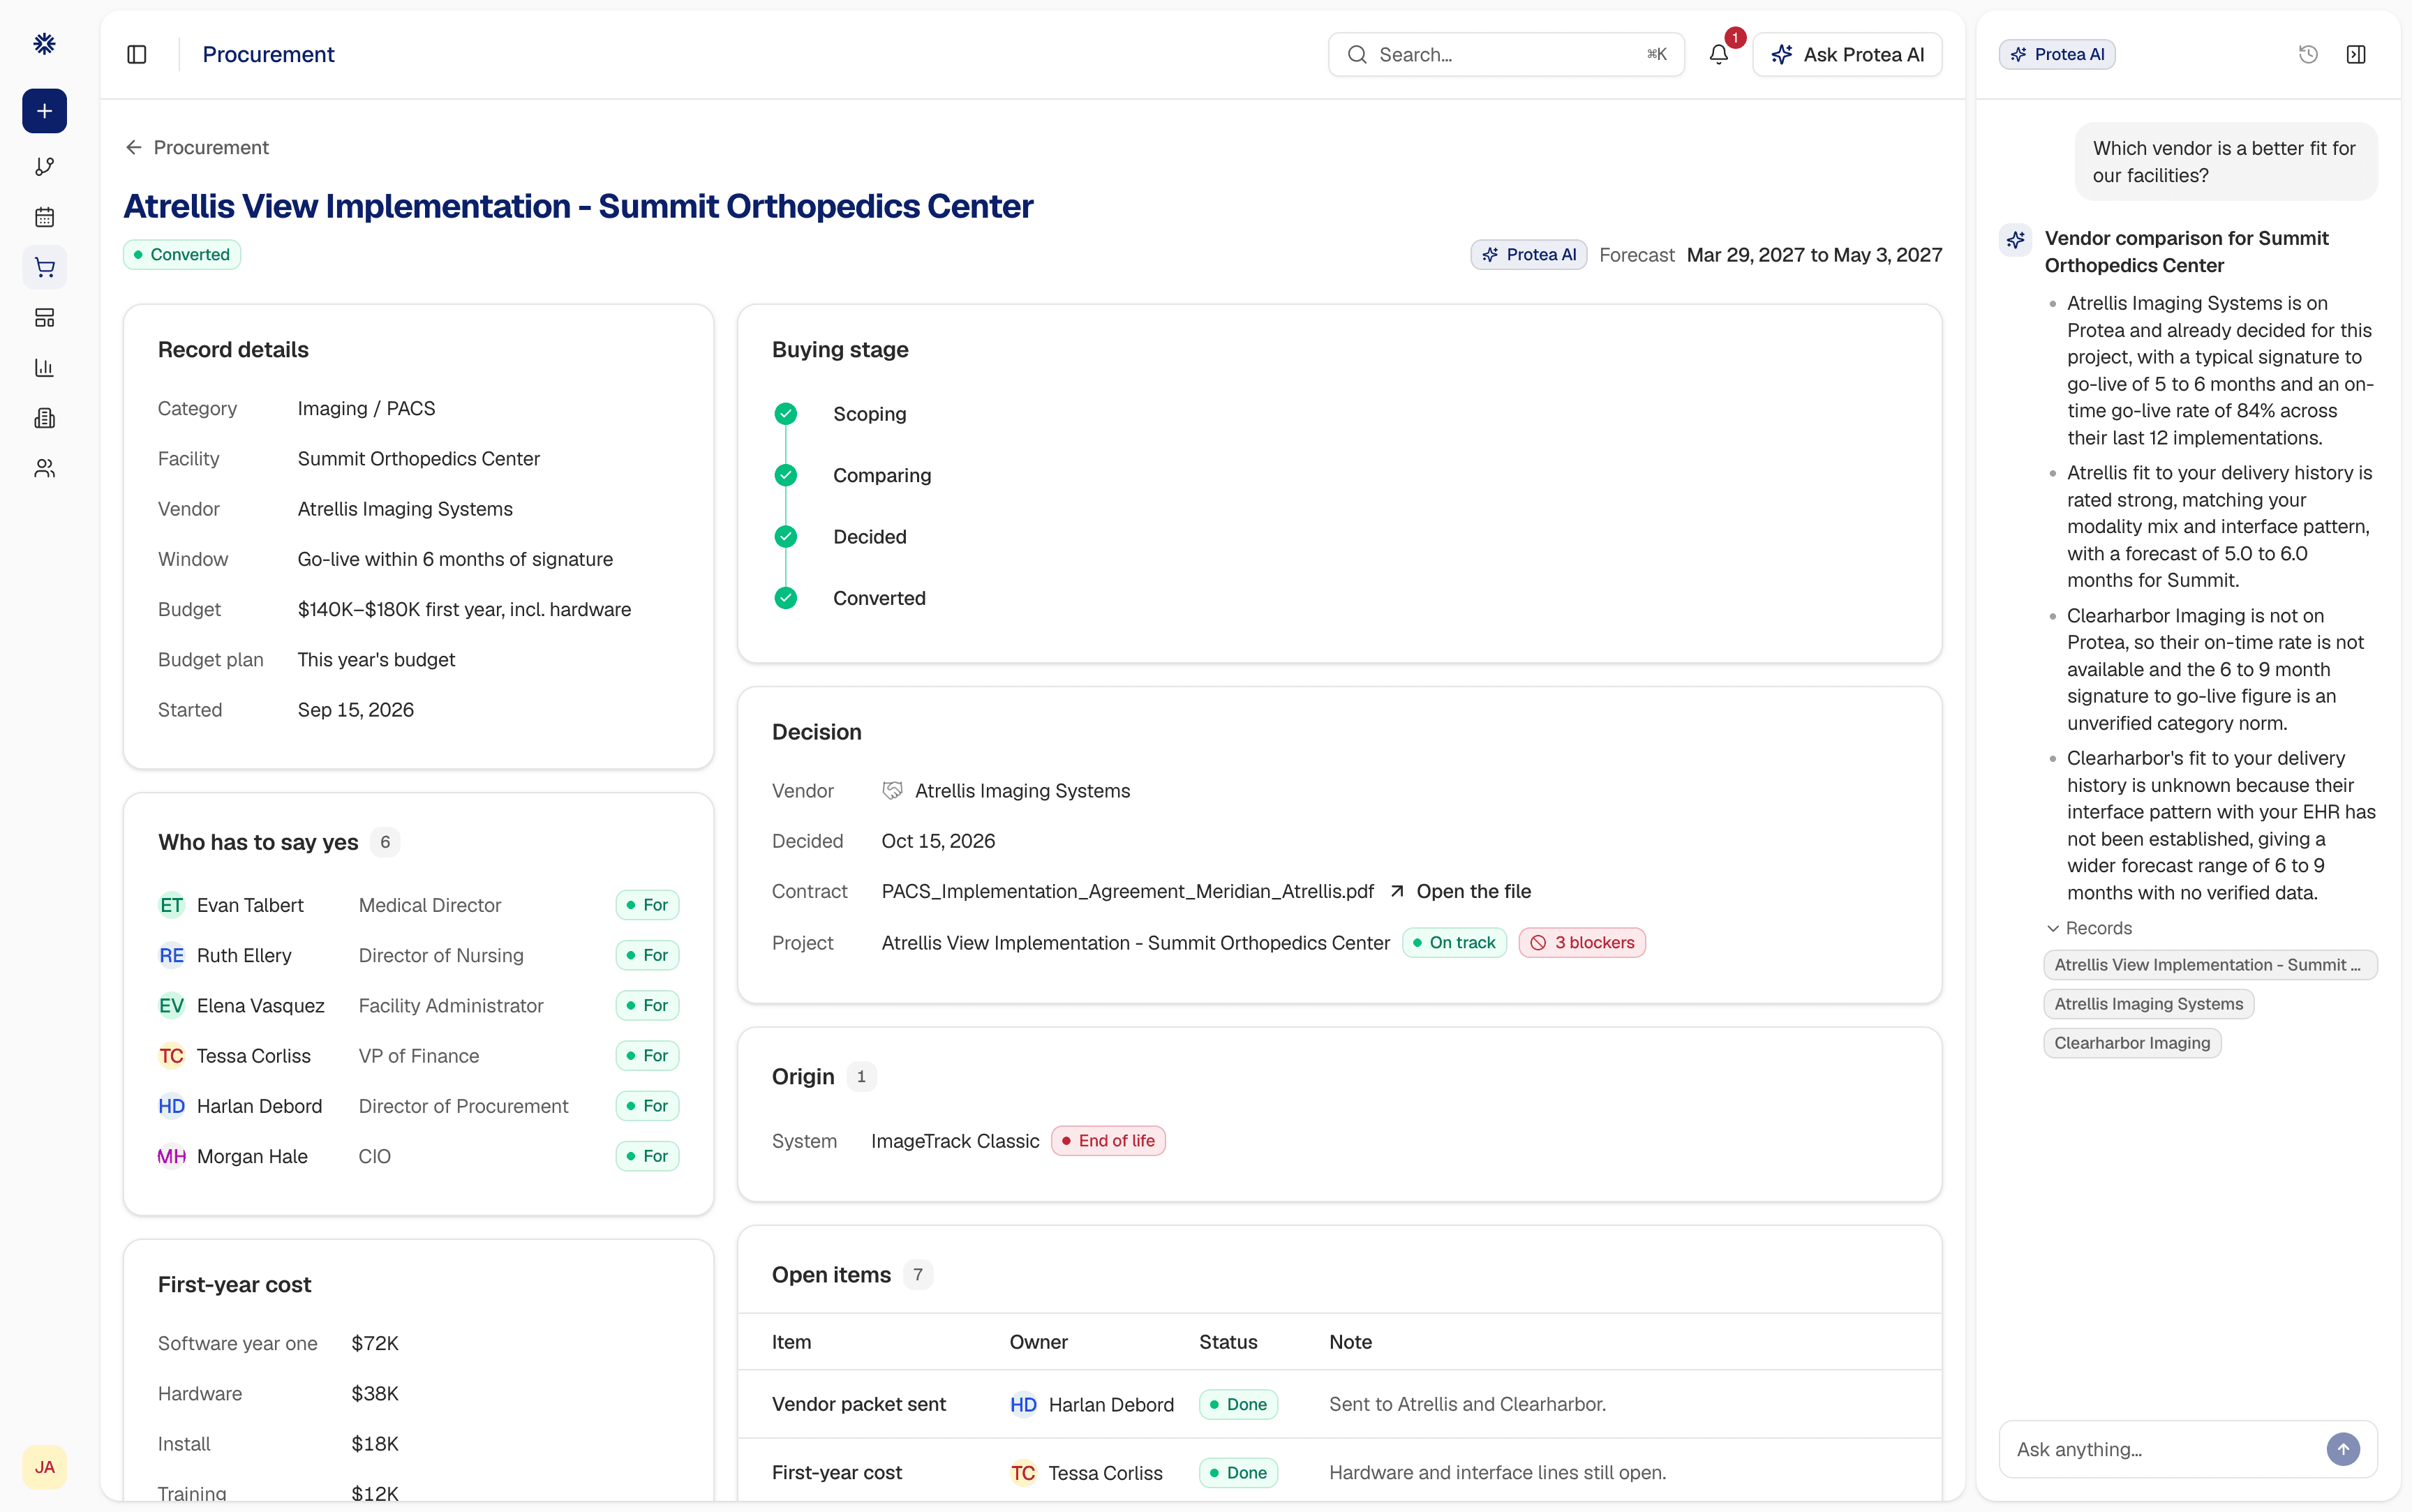2412x1512 pixels.
Task: Open Atrellis View Implementation record chip
Action: click(2210, 965)
